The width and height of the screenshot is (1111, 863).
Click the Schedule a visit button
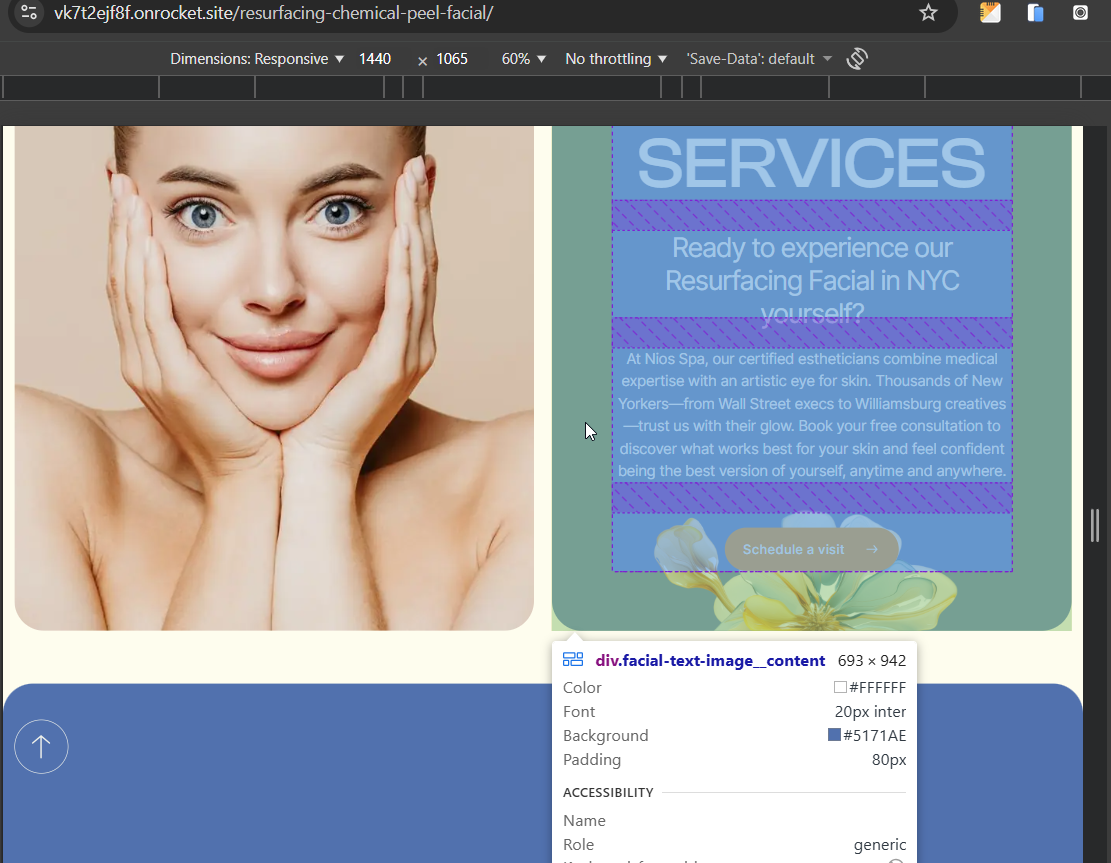click(x=812, y=549)
